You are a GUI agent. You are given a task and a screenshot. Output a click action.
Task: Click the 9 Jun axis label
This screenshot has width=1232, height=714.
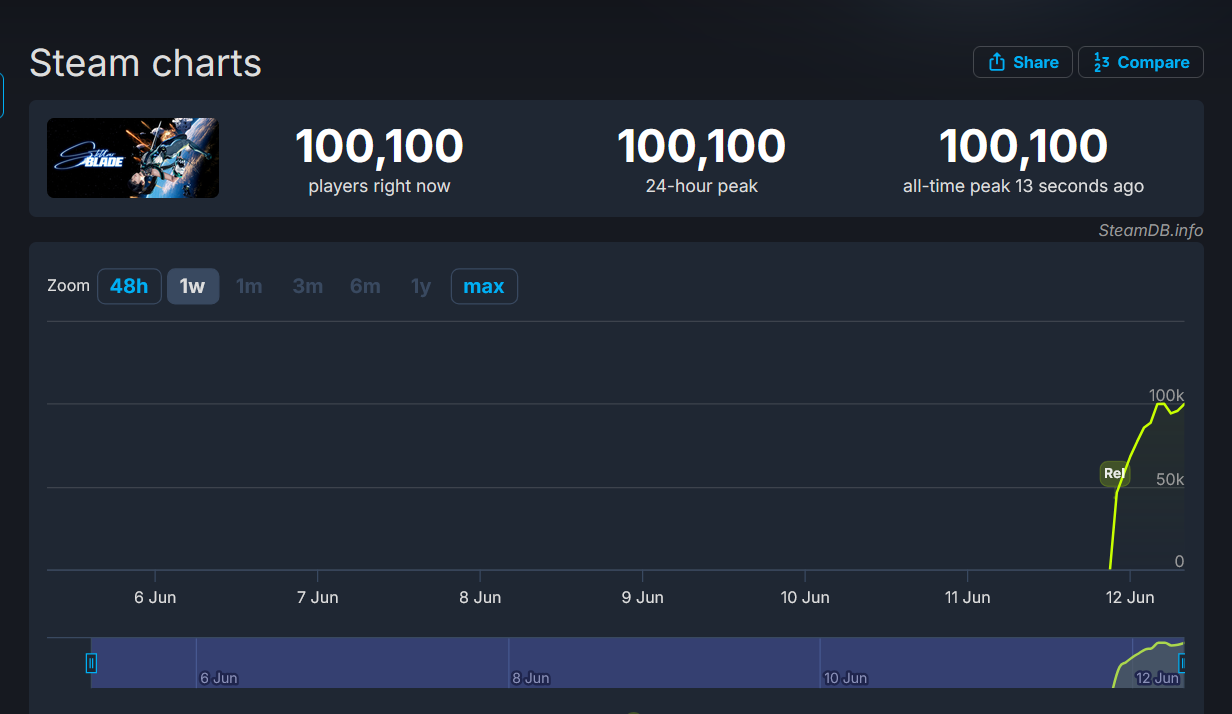642,597
